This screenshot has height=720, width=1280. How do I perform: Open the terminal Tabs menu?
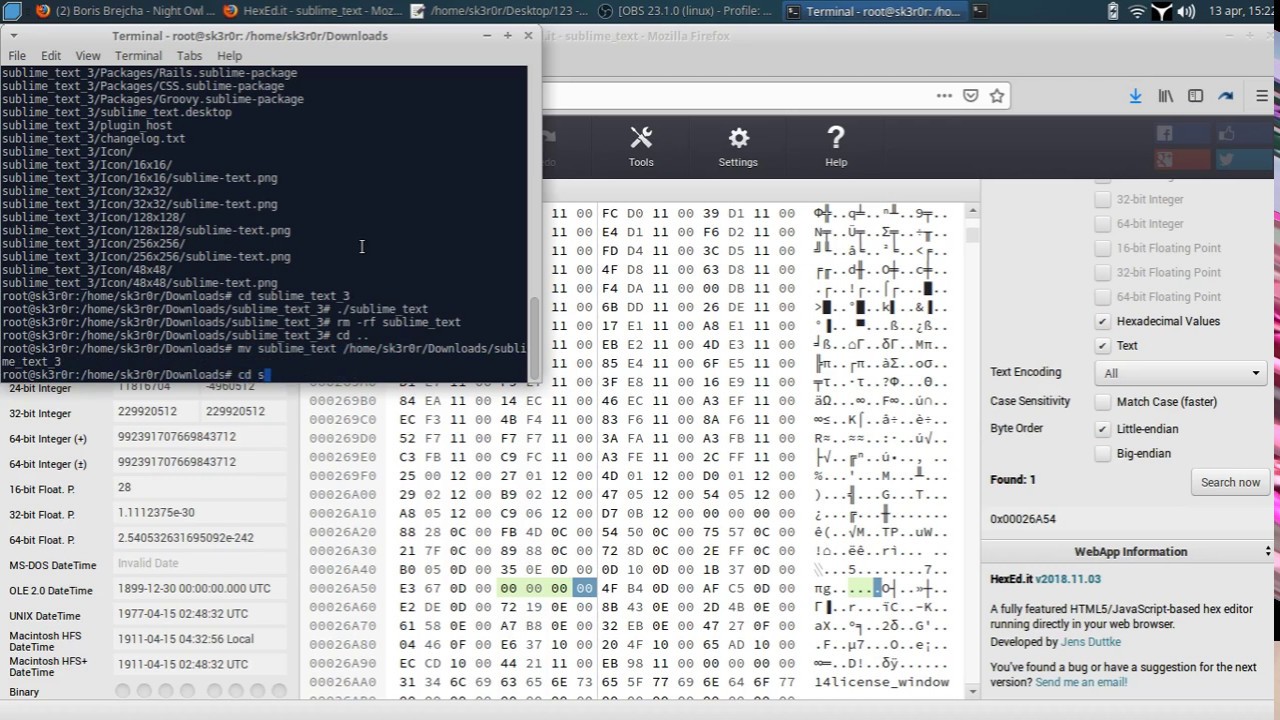coord(189,56)
